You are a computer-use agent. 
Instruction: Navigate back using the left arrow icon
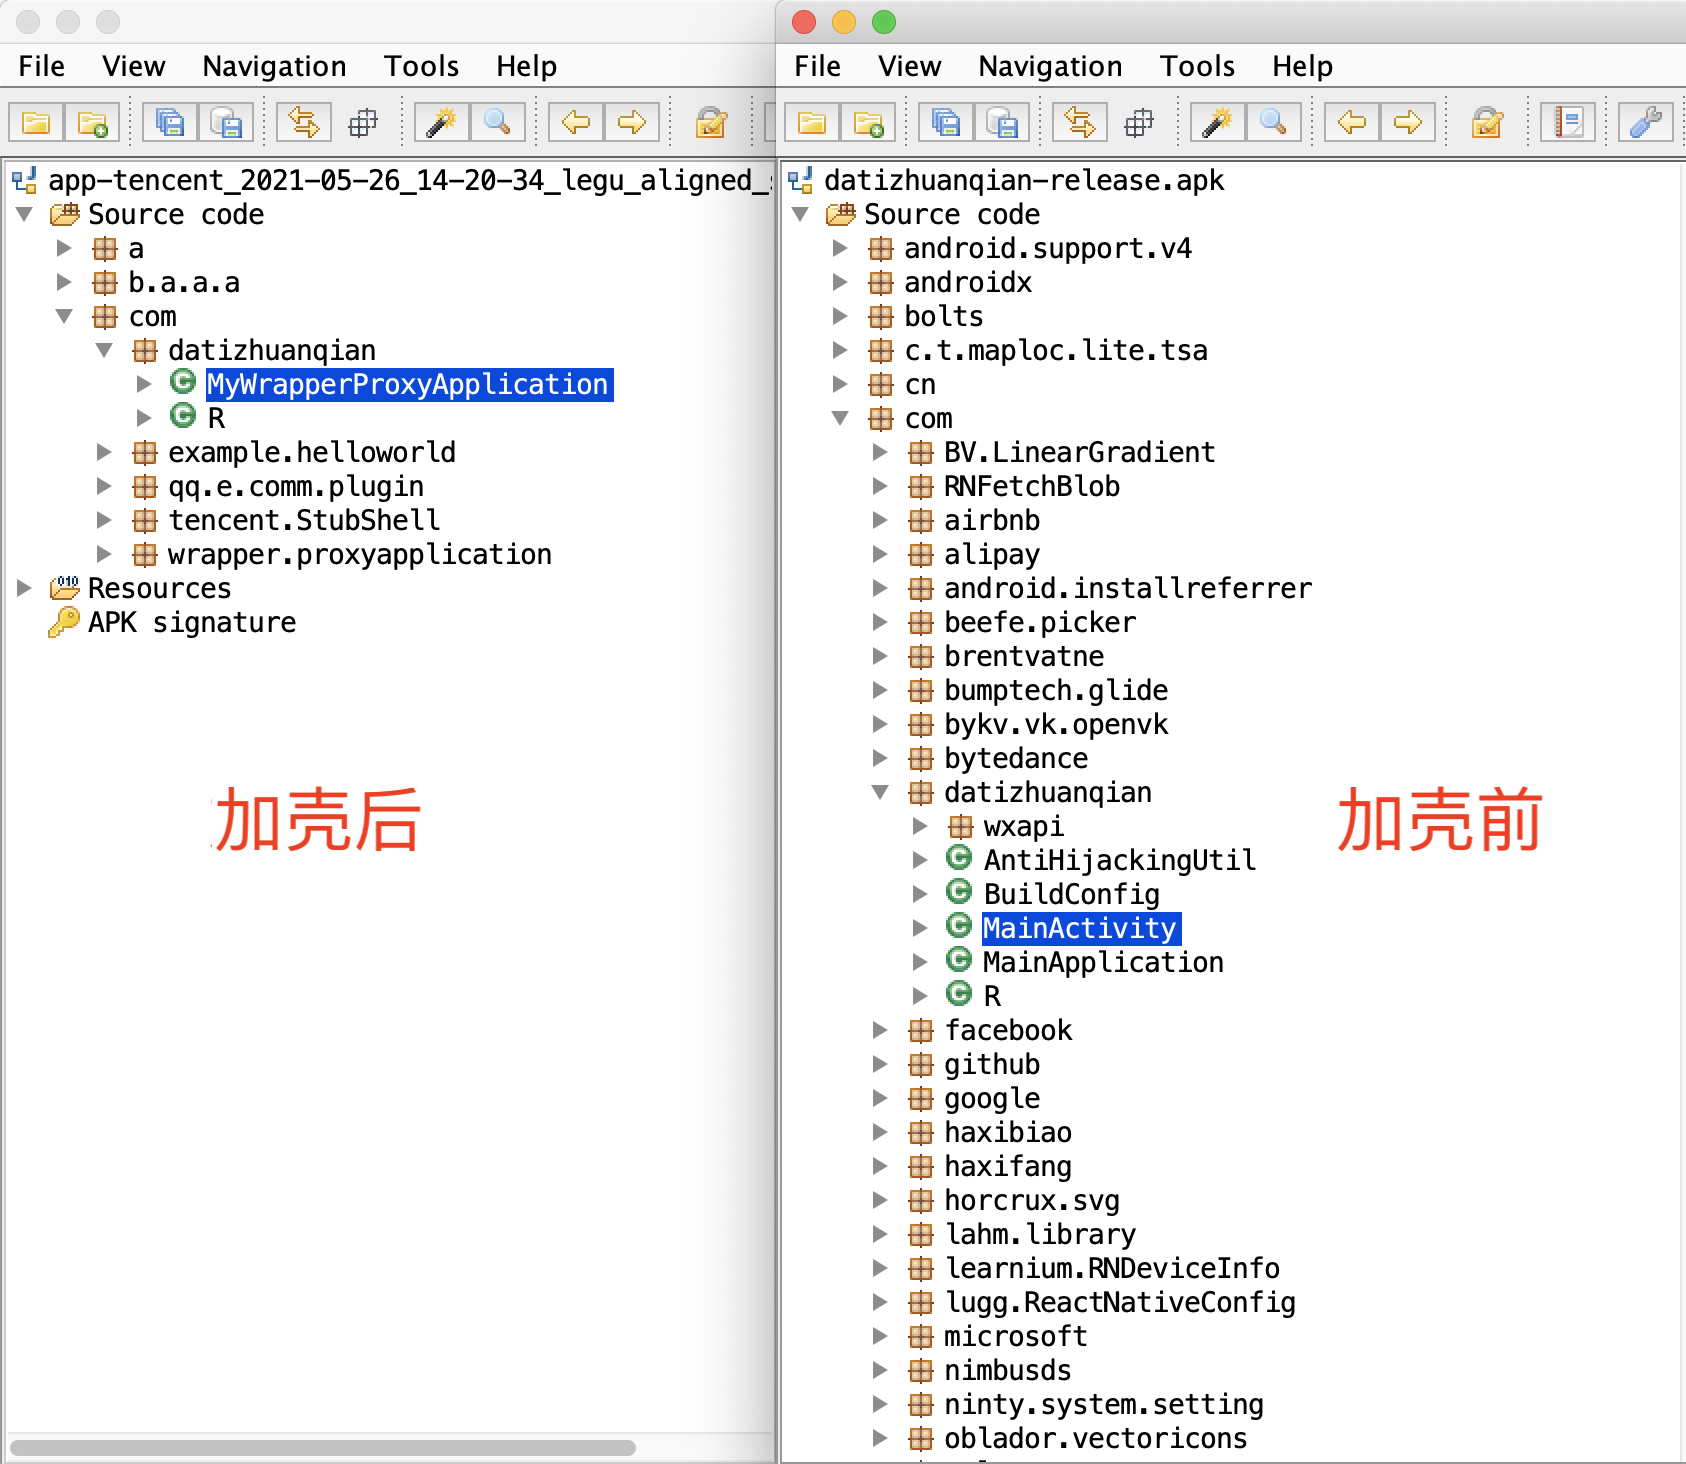click(573, 122)
